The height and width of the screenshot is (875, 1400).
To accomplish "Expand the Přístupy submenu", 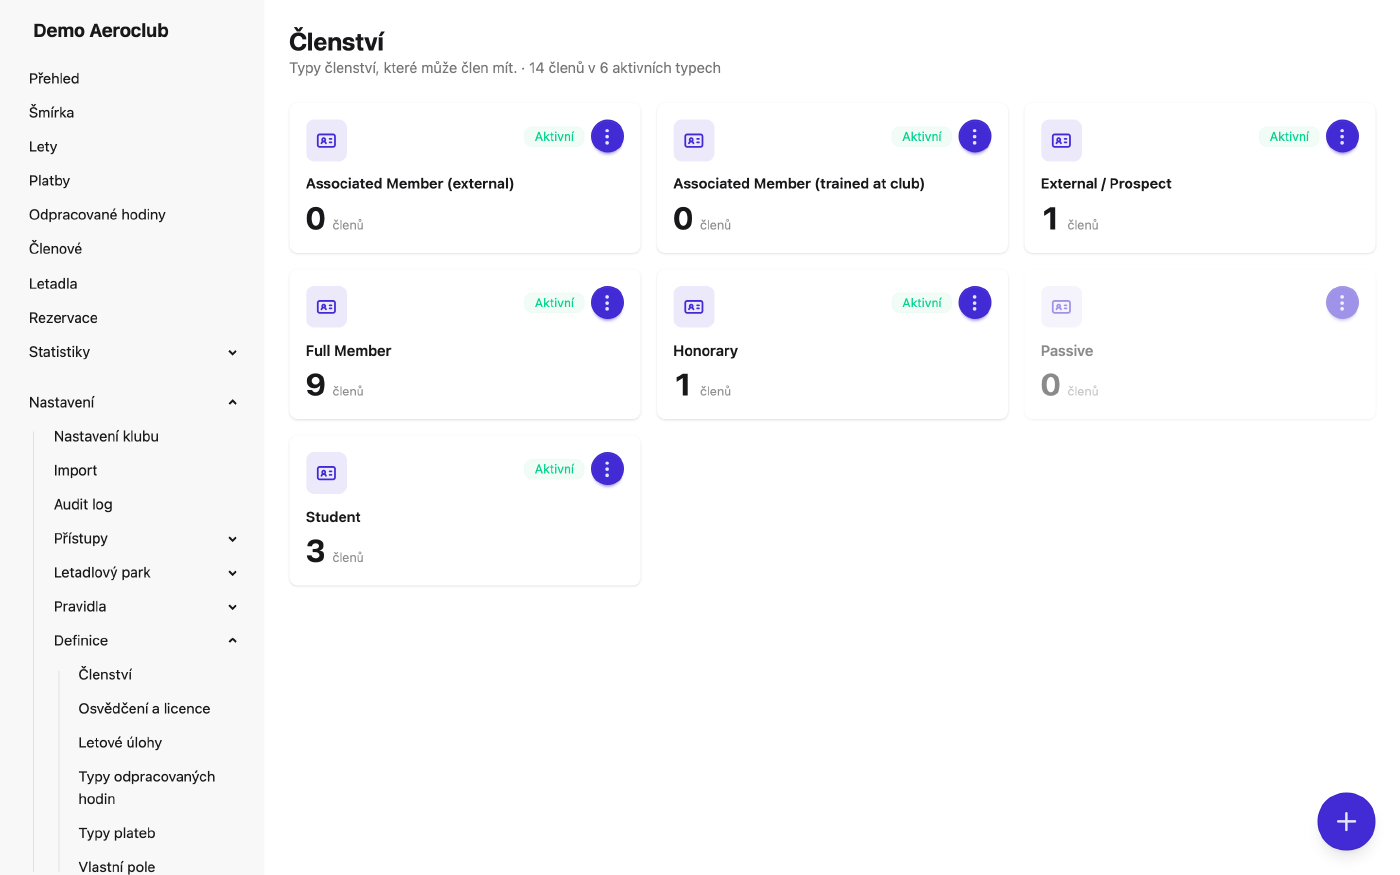I will click(145, 538).
